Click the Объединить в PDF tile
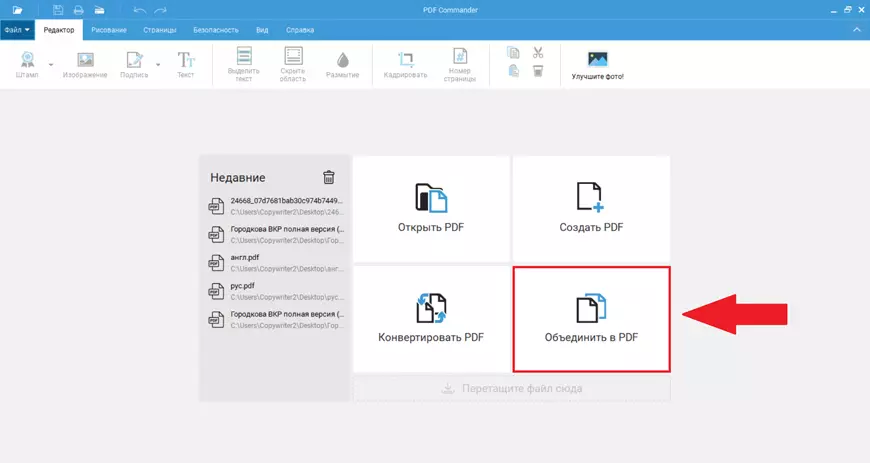Screen dimensions: 870x463 coord(591,319)
